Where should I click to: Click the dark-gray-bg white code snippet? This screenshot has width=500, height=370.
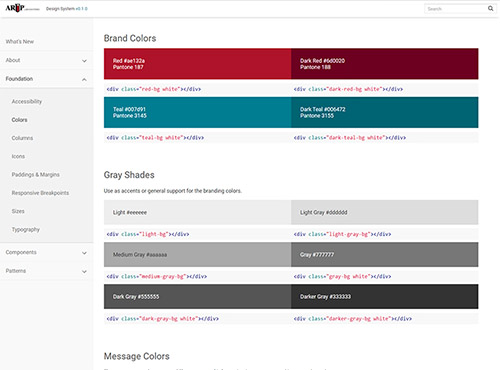pyautogui.click(x=163, y=319)
